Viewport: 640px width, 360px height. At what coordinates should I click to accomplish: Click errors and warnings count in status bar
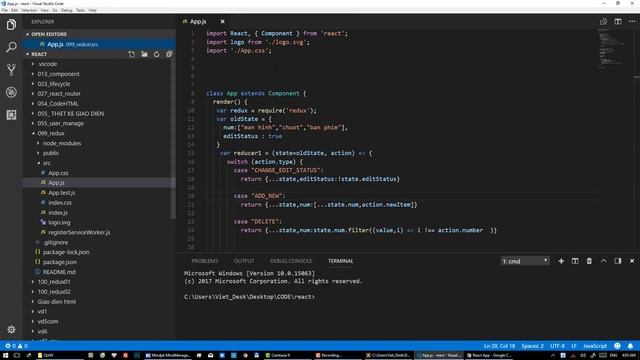point(16,346)
